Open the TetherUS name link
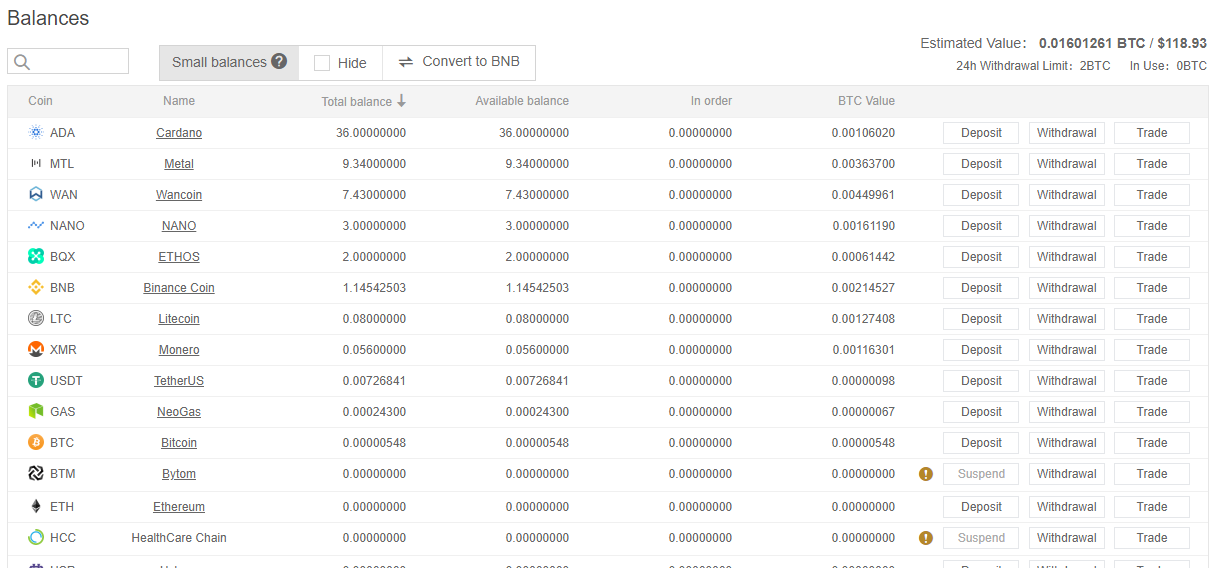The image size is (1227, 568). 179,381
